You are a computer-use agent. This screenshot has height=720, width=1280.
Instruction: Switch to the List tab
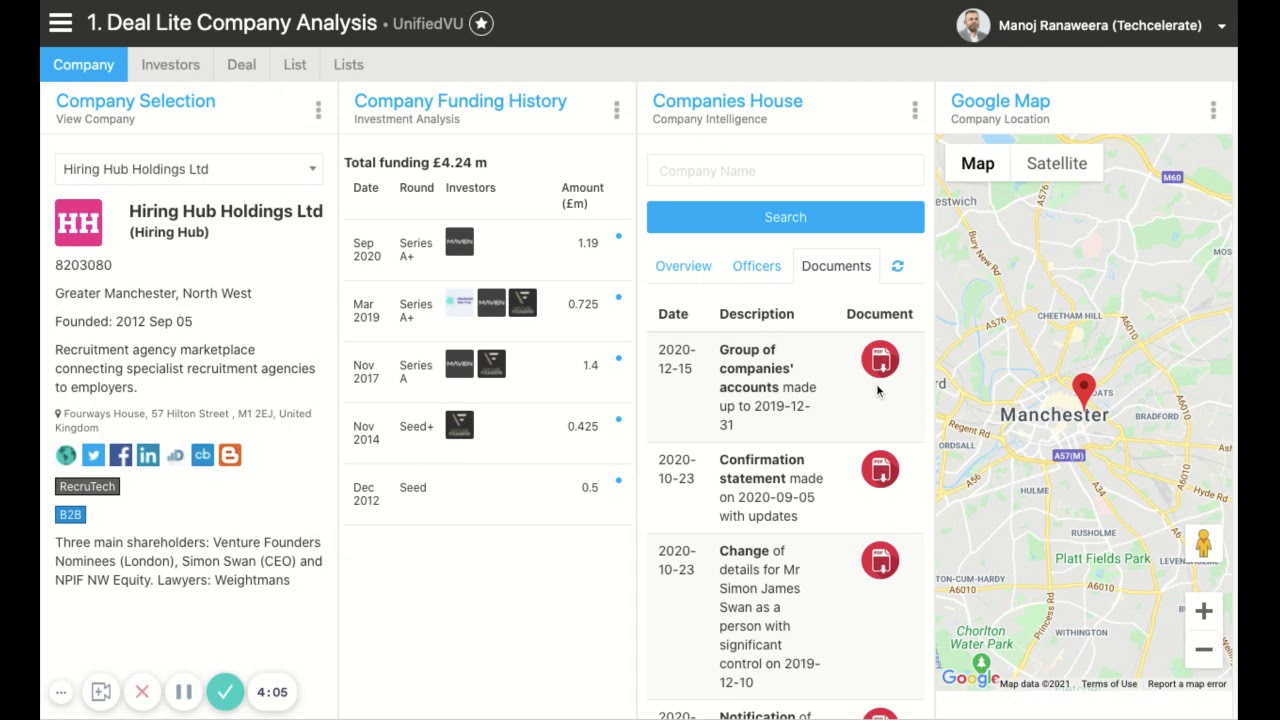pyautogui.click(x=294, y=64)
